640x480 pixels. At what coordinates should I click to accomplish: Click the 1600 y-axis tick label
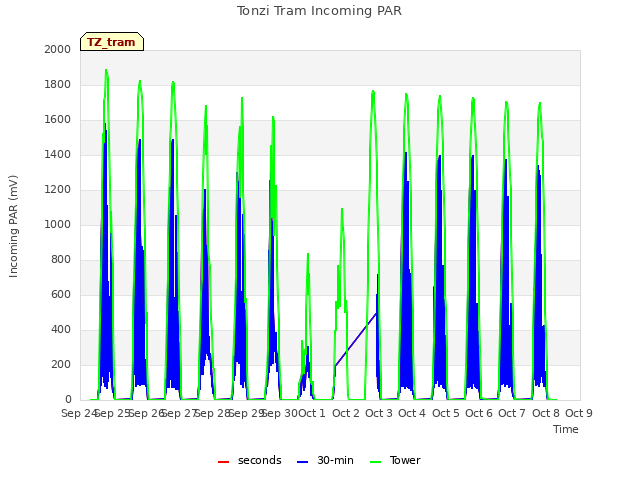(x=58, y=120)
